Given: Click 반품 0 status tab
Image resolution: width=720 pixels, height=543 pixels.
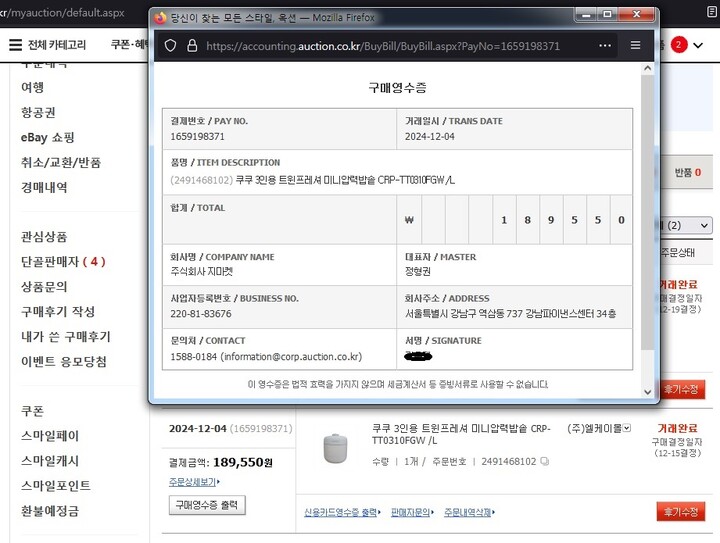Looking at the screenshot, I should point(687,173).
